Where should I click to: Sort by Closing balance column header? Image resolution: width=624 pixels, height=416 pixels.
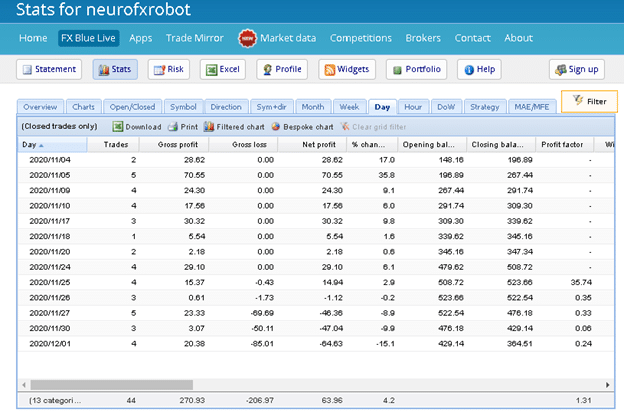501,145
